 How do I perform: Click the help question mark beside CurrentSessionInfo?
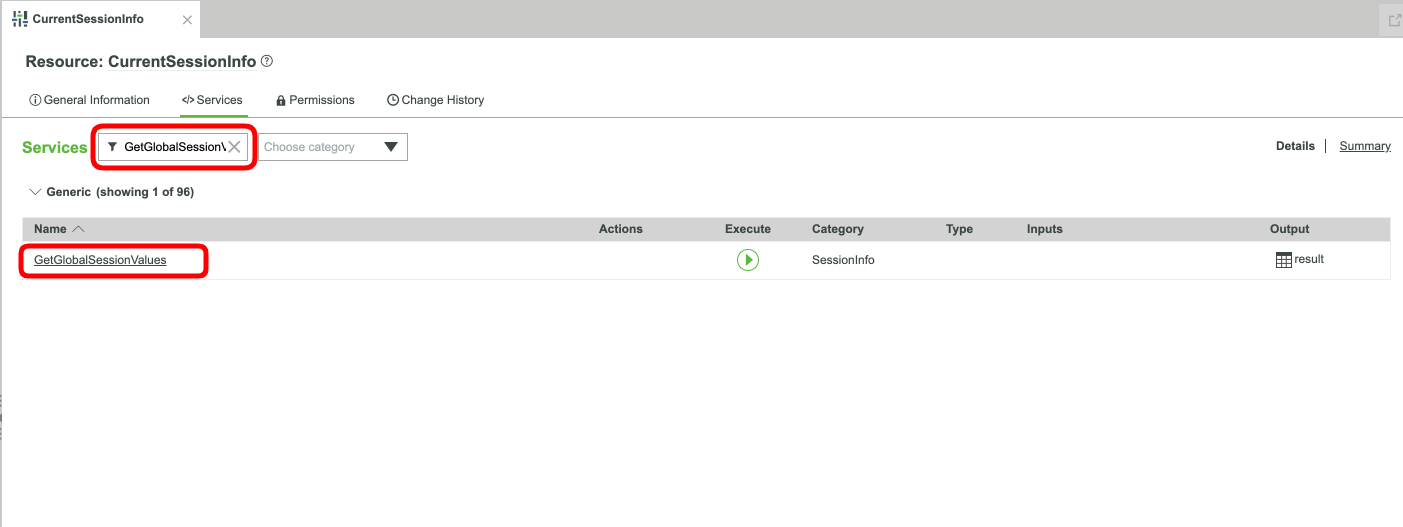266,61
